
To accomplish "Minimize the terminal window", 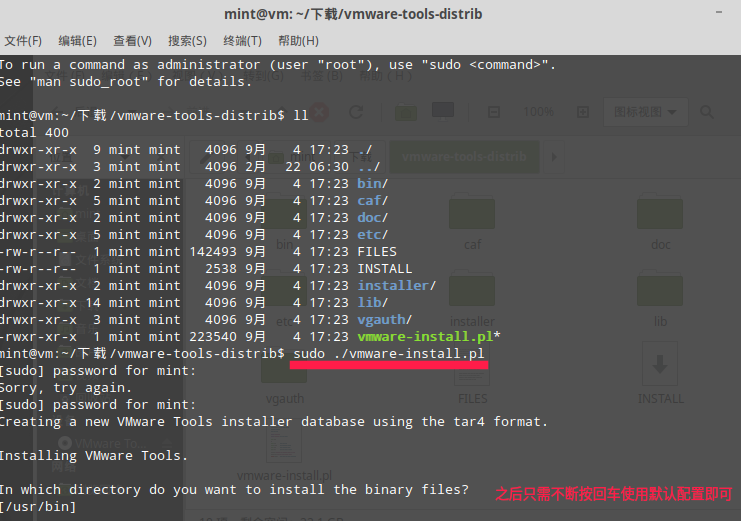I will point(719,12).
